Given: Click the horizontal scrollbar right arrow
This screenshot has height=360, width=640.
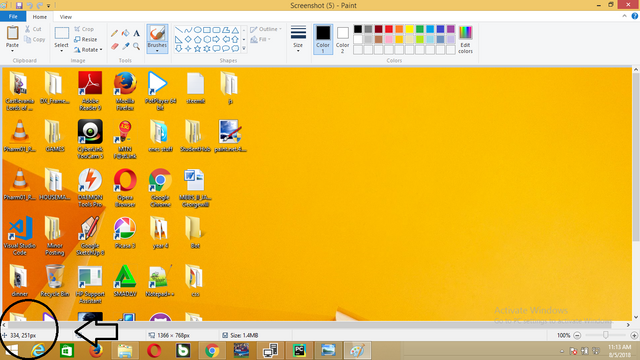Looking at the screenshot, I should (x=628, y=325).
